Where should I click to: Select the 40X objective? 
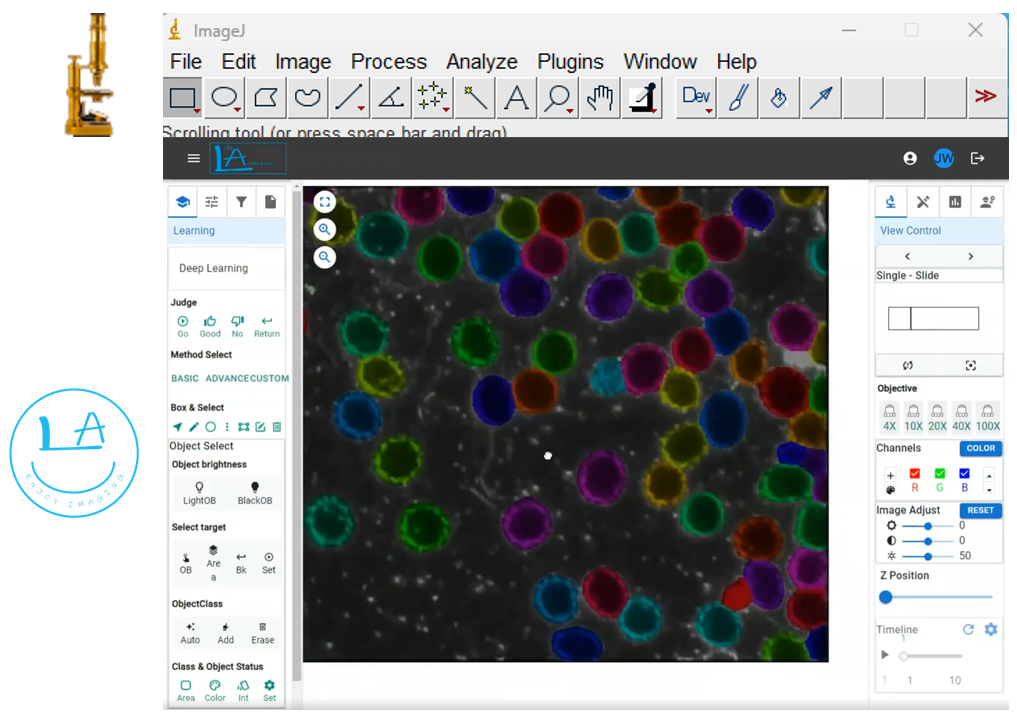click(x=961, y=417)
